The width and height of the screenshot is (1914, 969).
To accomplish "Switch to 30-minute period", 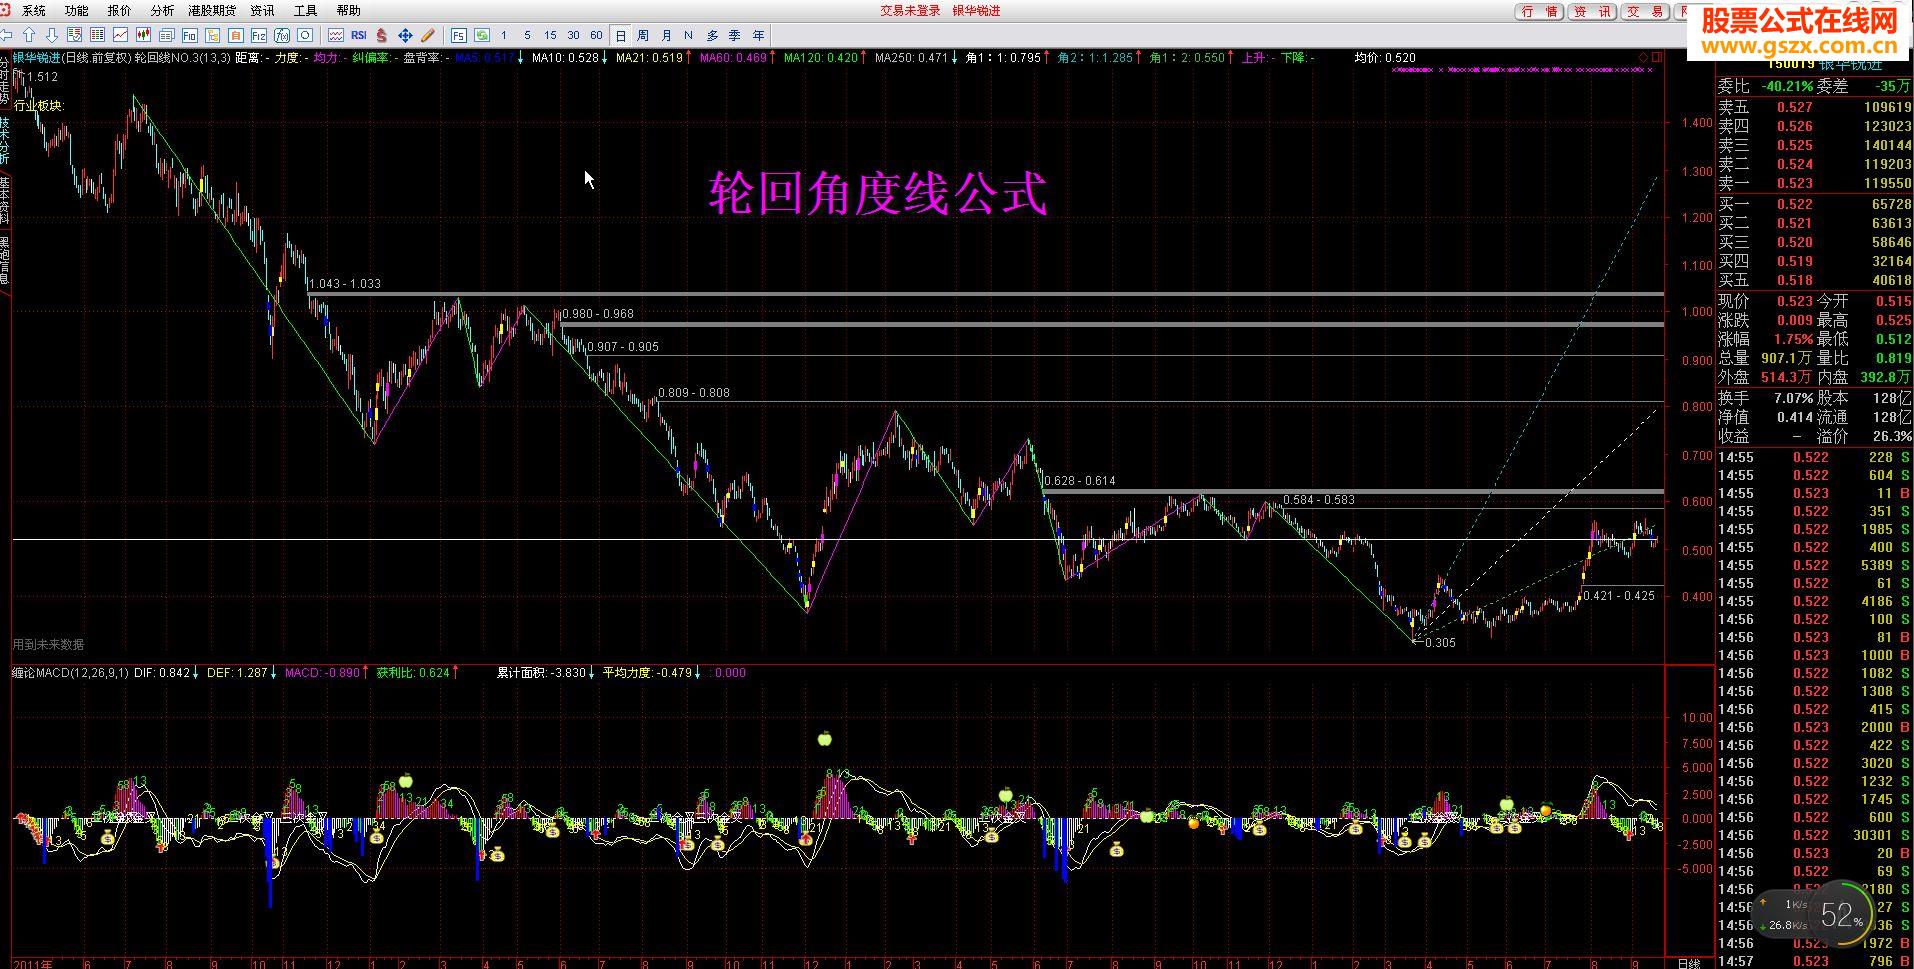I will [573, 35].
